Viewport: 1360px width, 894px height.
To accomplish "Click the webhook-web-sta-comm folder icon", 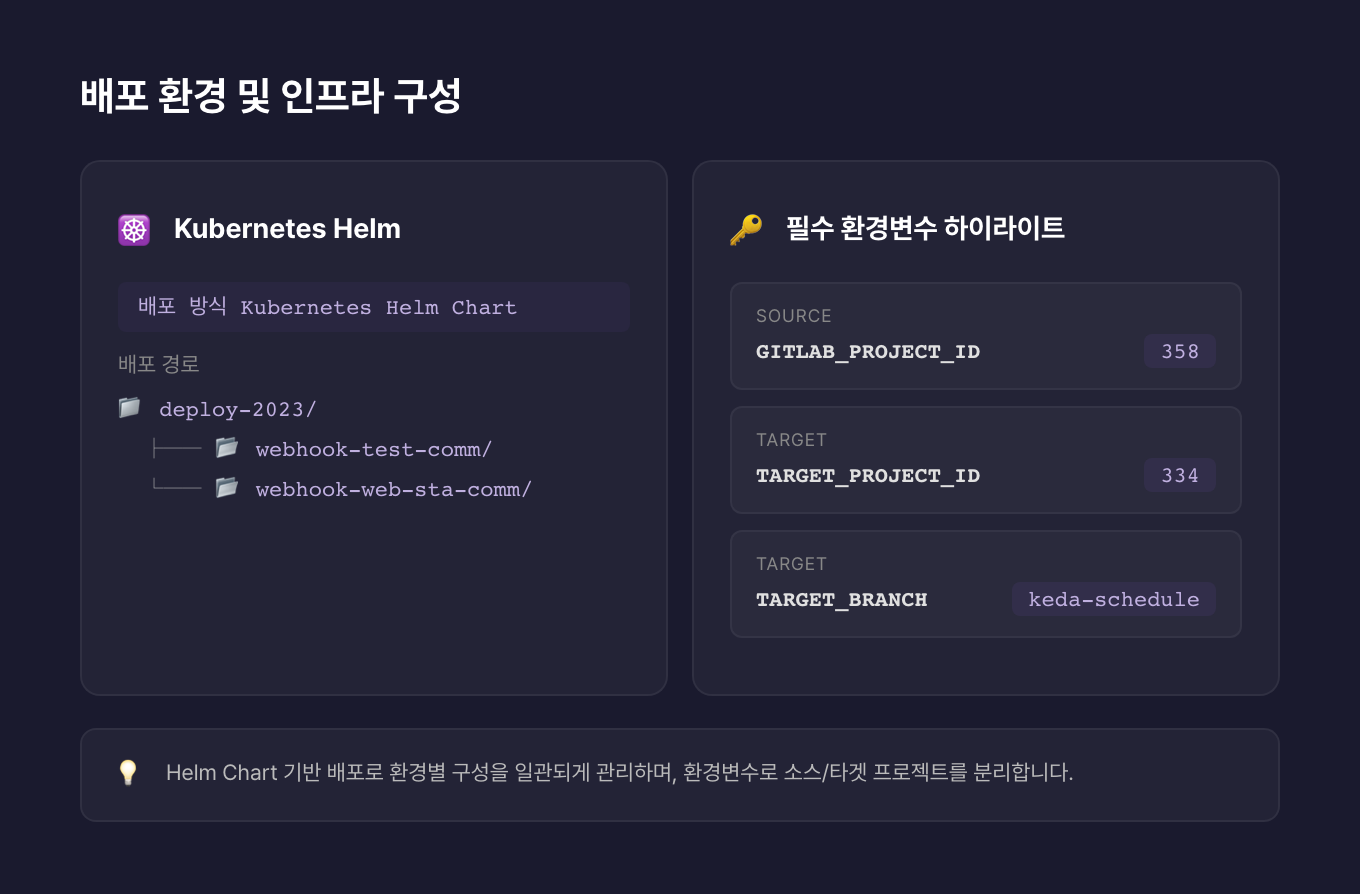I will tap(227, 488).
